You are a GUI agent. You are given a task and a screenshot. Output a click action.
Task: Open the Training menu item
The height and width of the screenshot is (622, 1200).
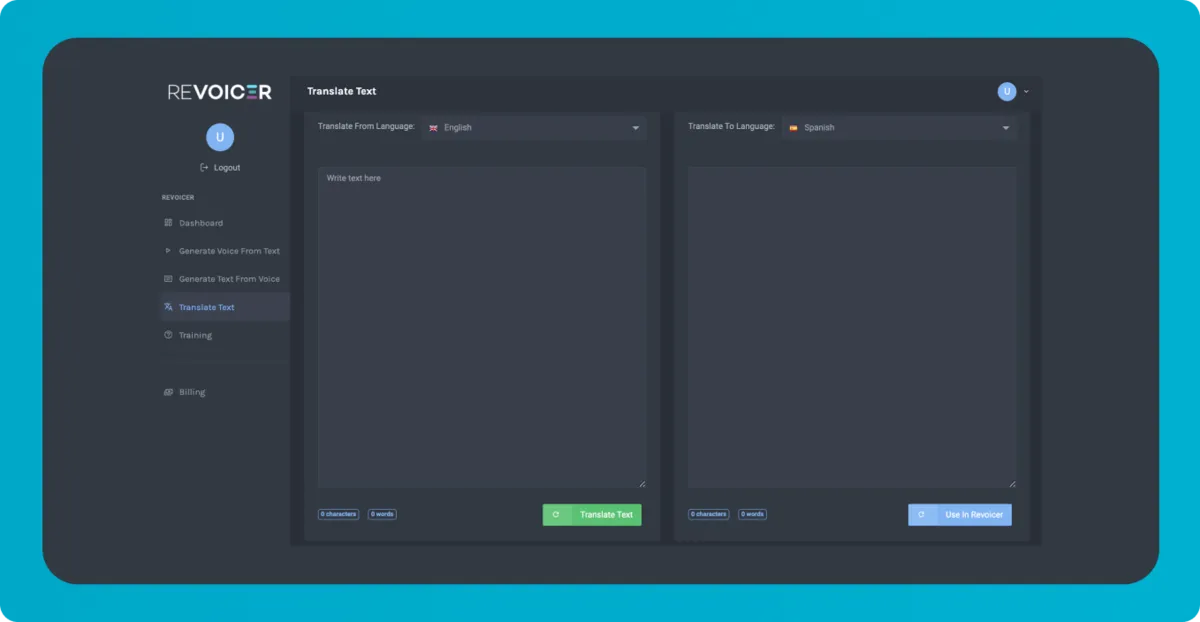click(x=195, y=335)
